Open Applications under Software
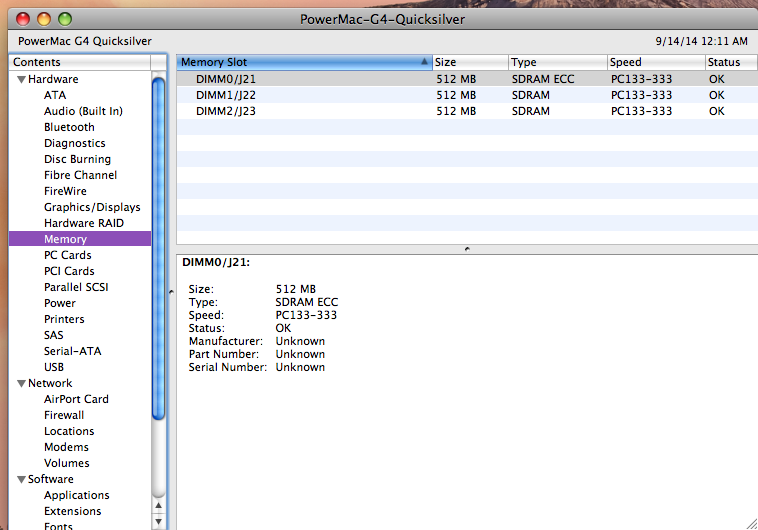This screenshot has height=530, width=758. (77, 495)
